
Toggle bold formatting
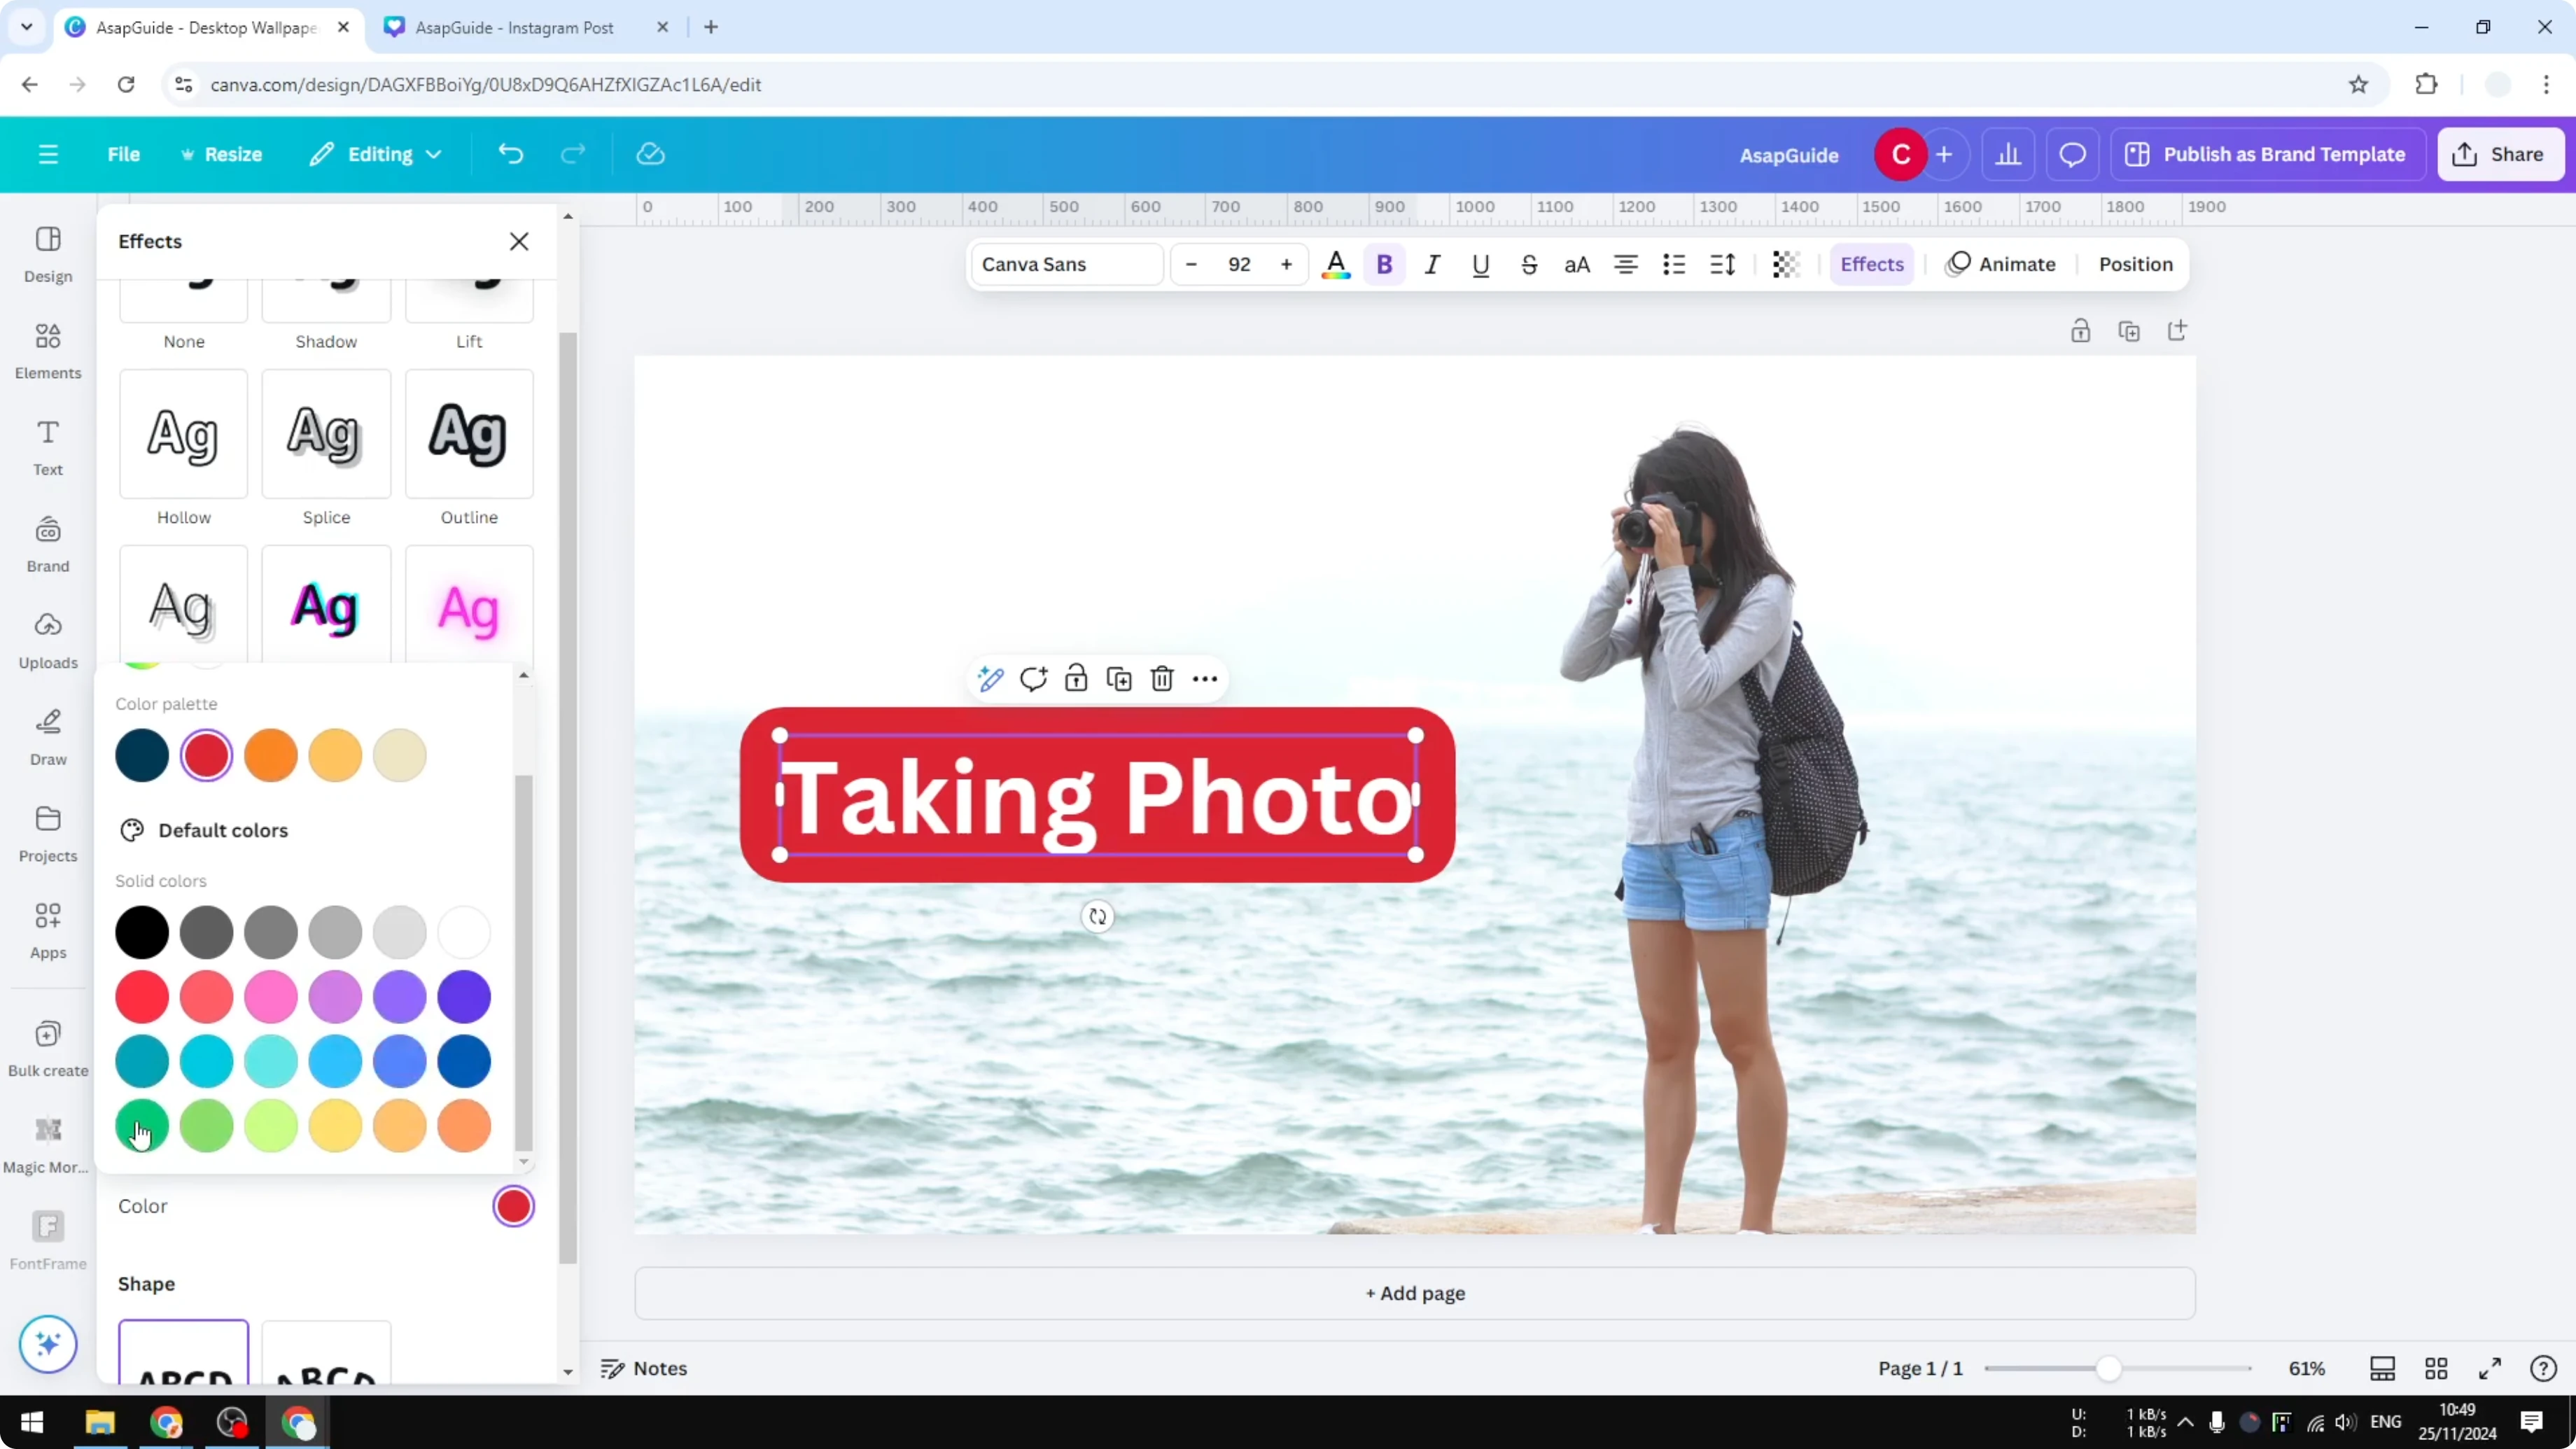(x=1384, y=264)
